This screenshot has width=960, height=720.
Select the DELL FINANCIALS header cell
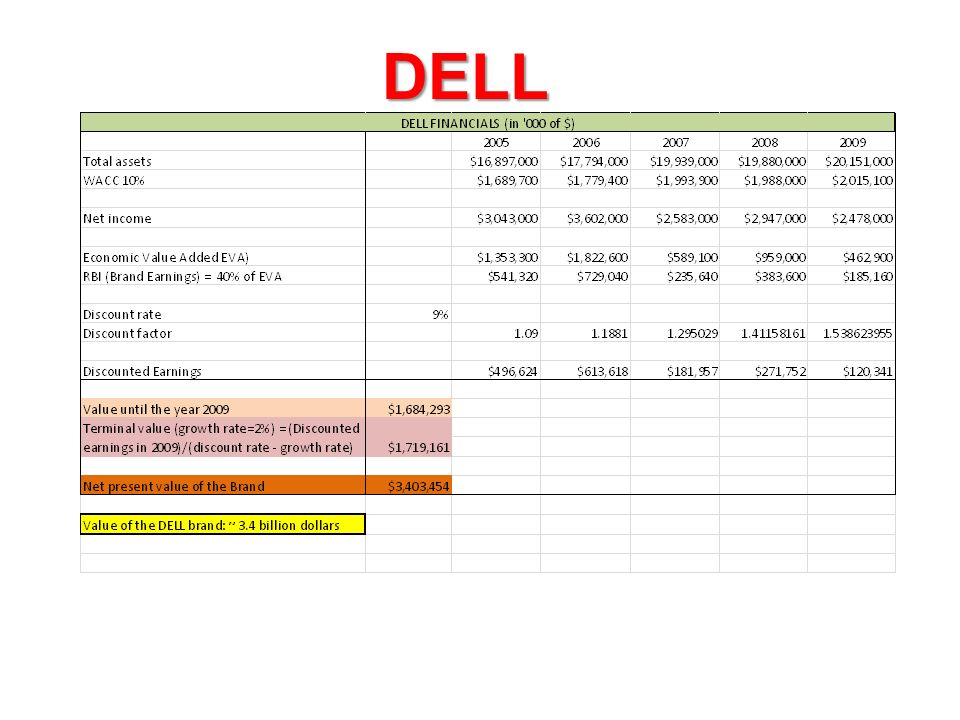click(487, 122)
